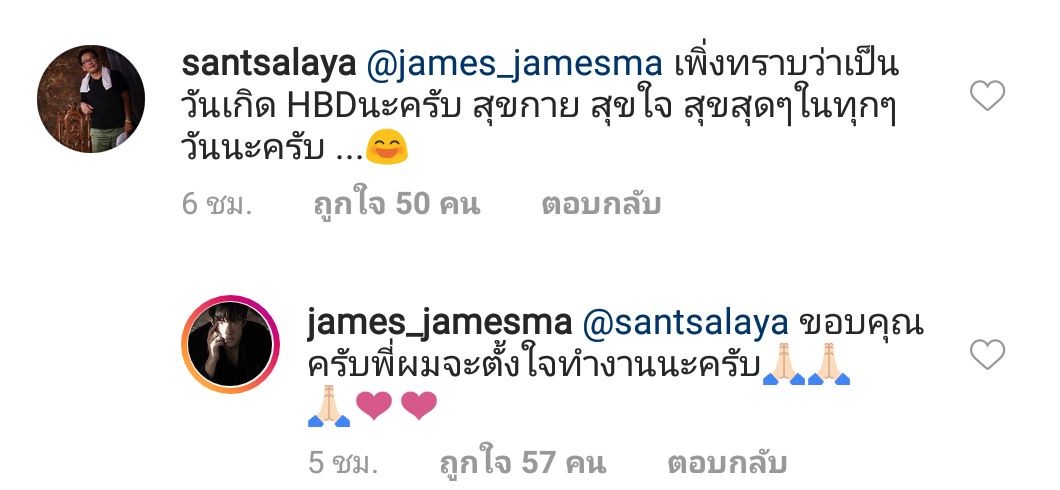View james_jamesma's story from ringed avatar
The image size is (1060, 490).
[231, 344]
